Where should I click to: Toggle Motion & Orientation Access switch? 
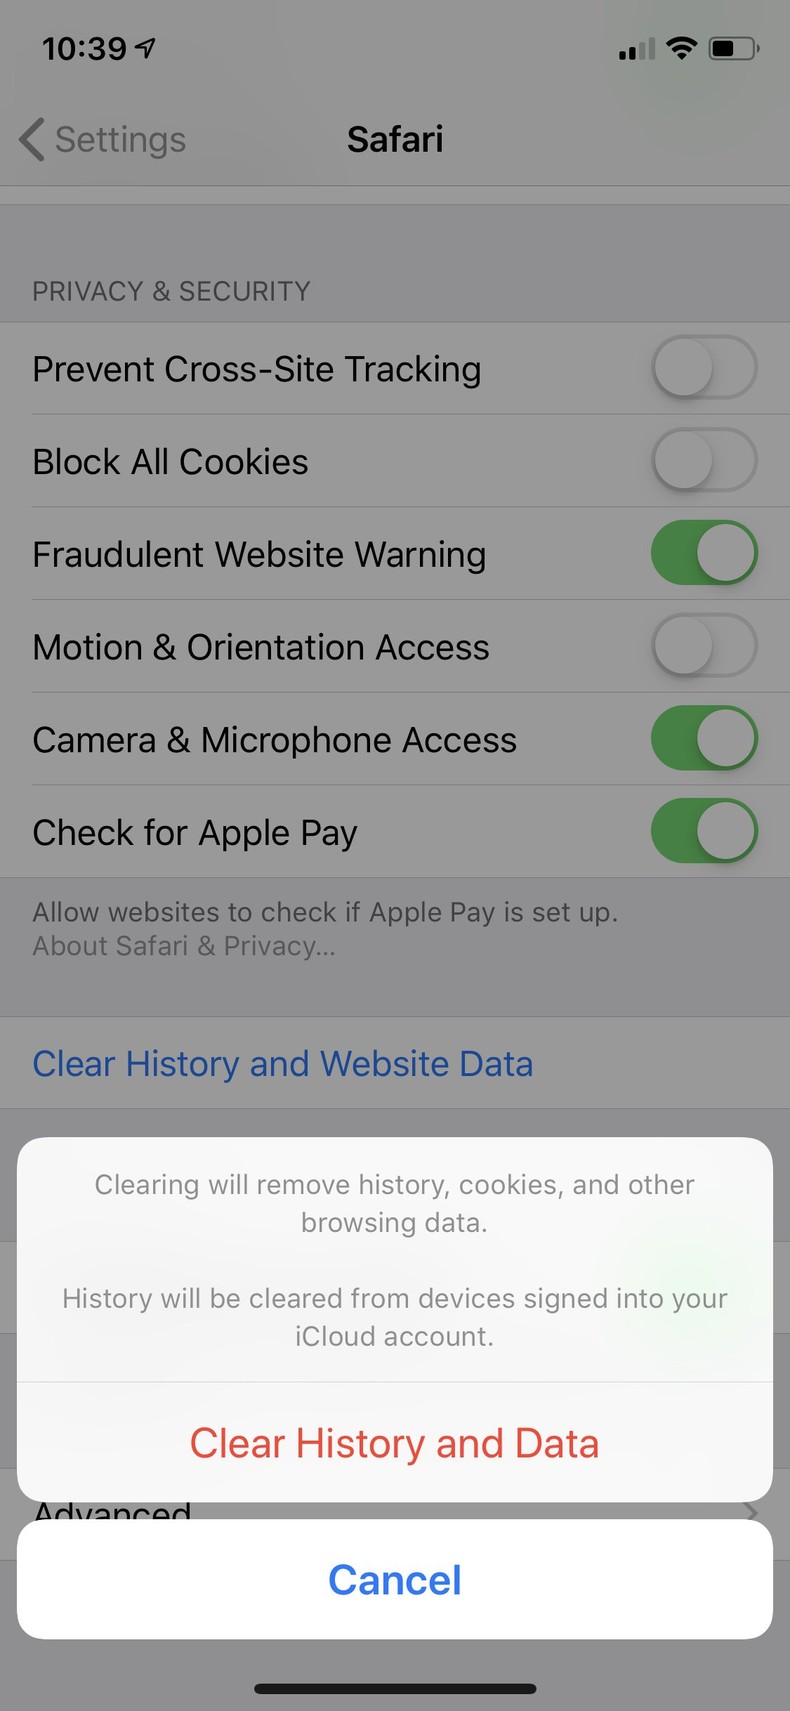click(x=704, y=646)
